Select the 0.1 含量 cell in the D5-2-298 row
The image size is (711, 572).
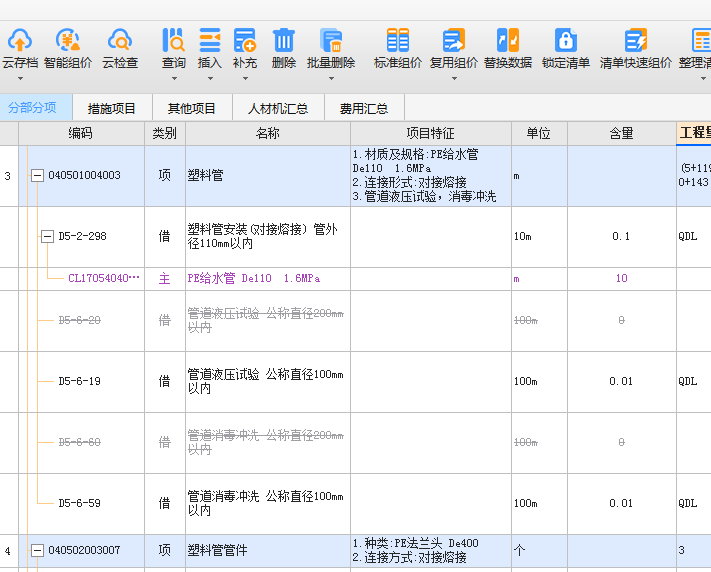(x=621, y=236)
